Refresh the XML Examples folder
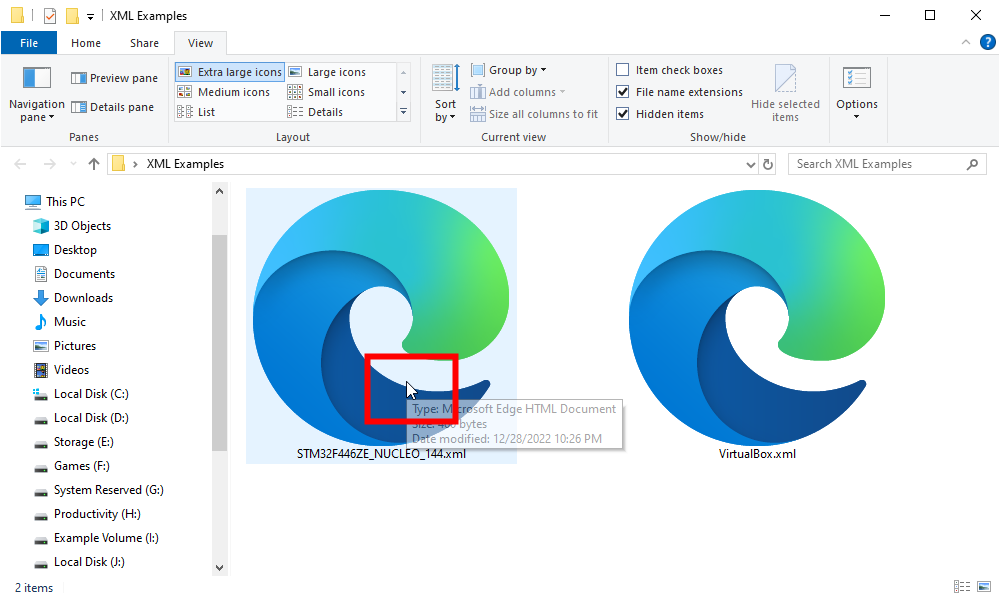This screenshot has height=600, width=1000. coord(768,164)
